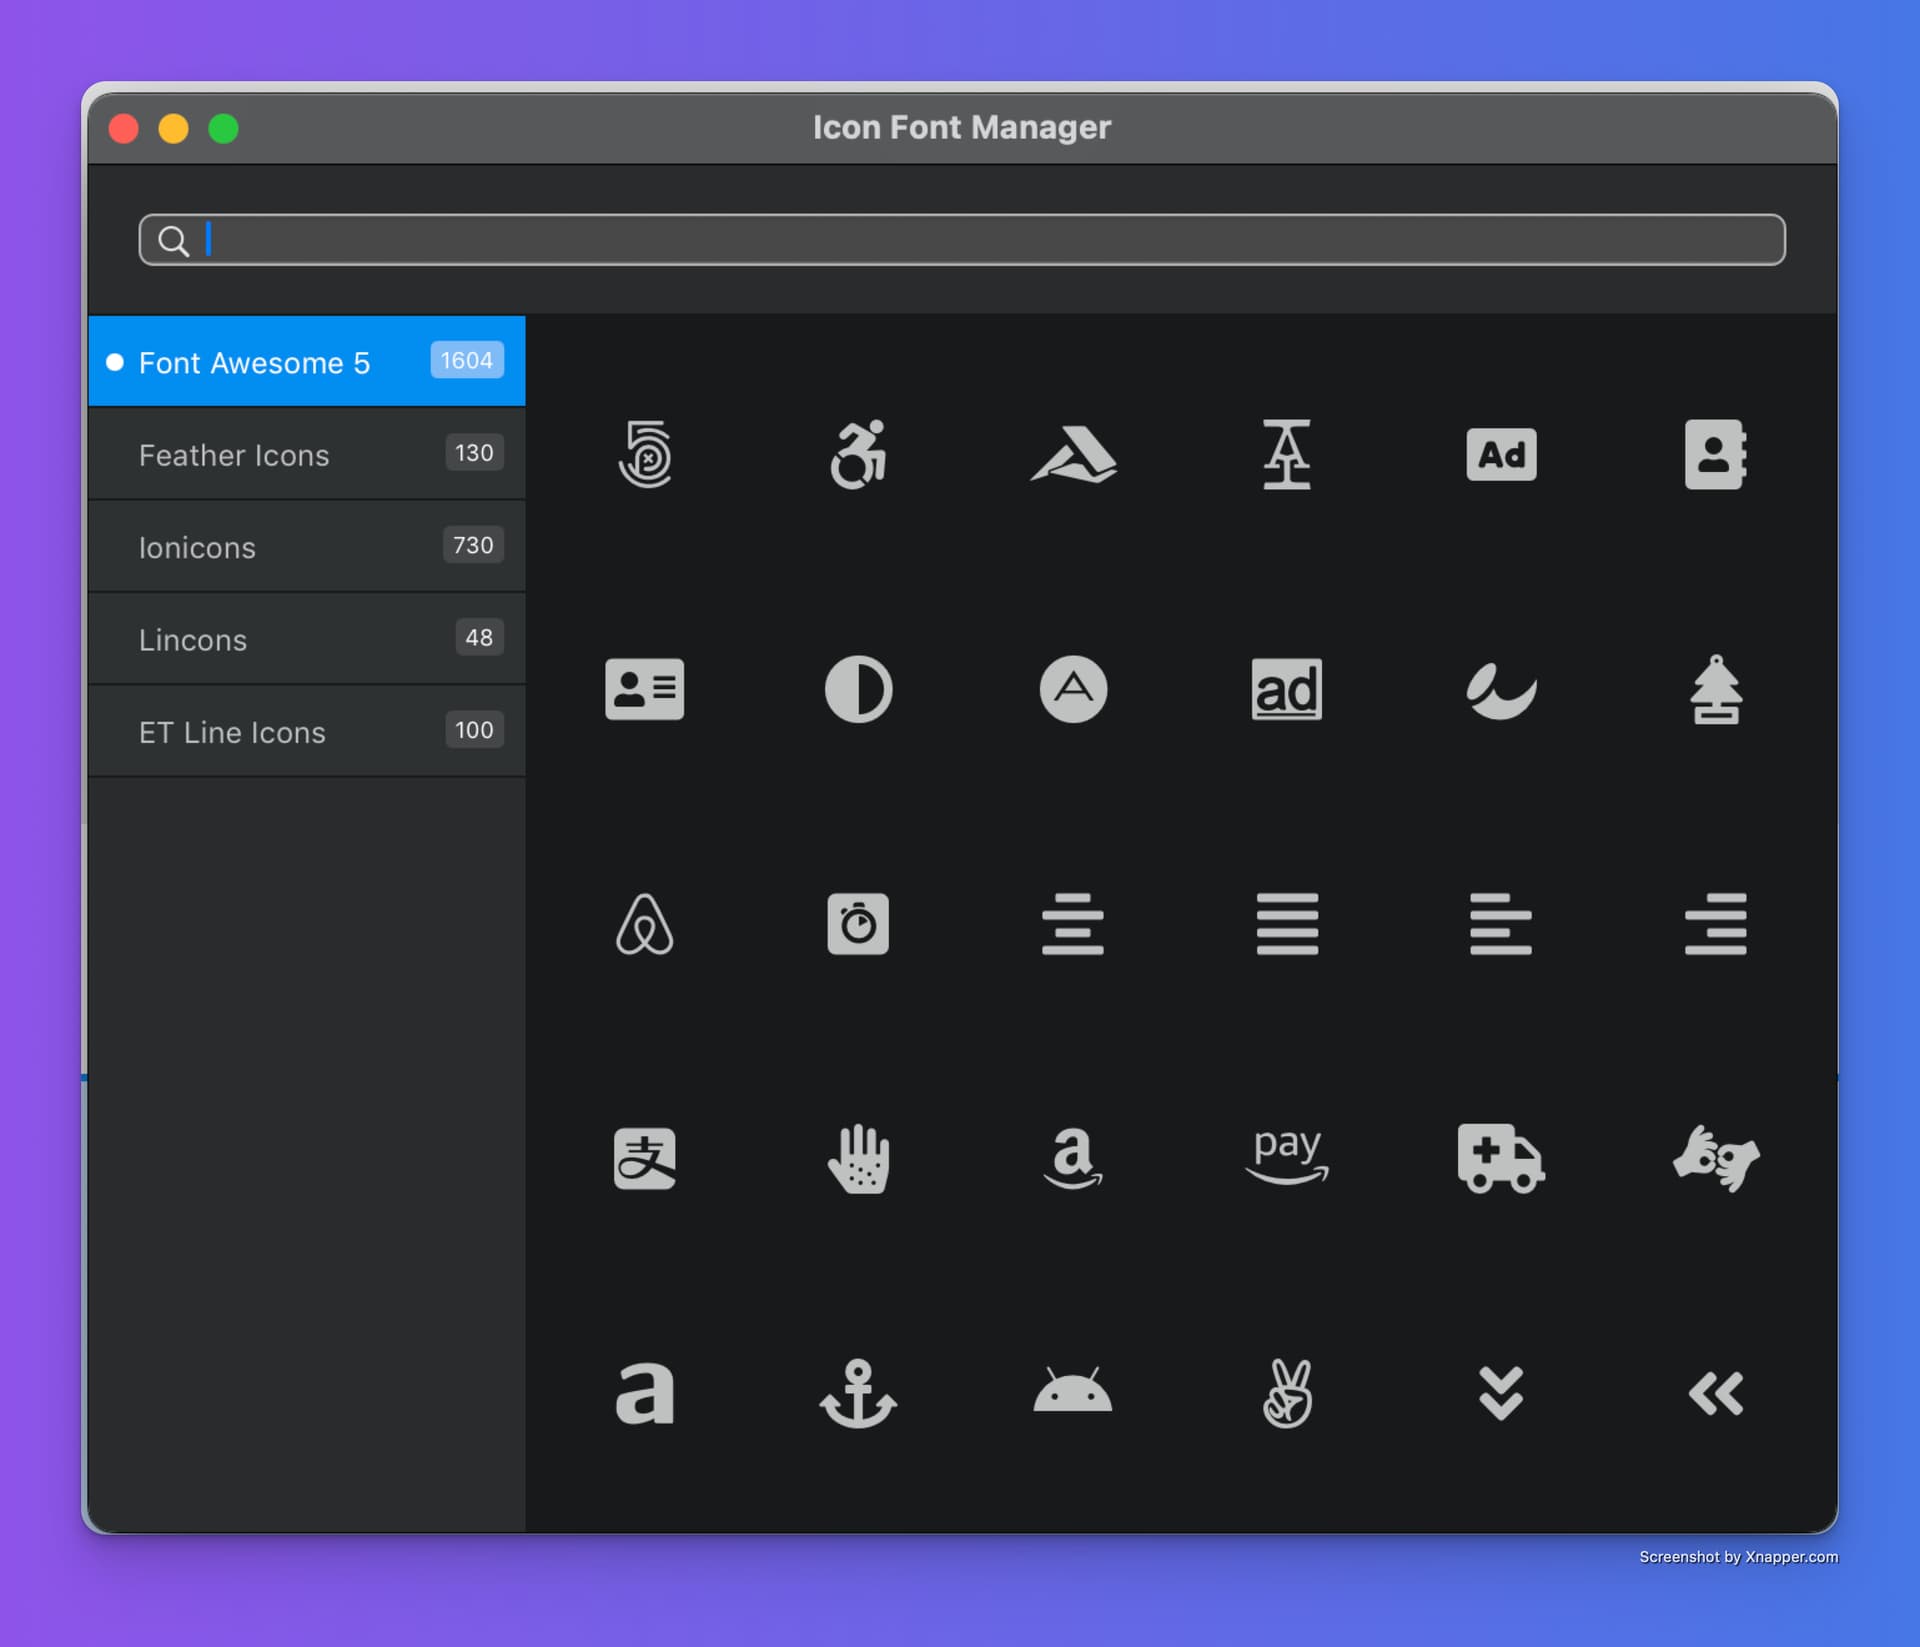
Task: Select the align-center text icon
Action: 1072,924
